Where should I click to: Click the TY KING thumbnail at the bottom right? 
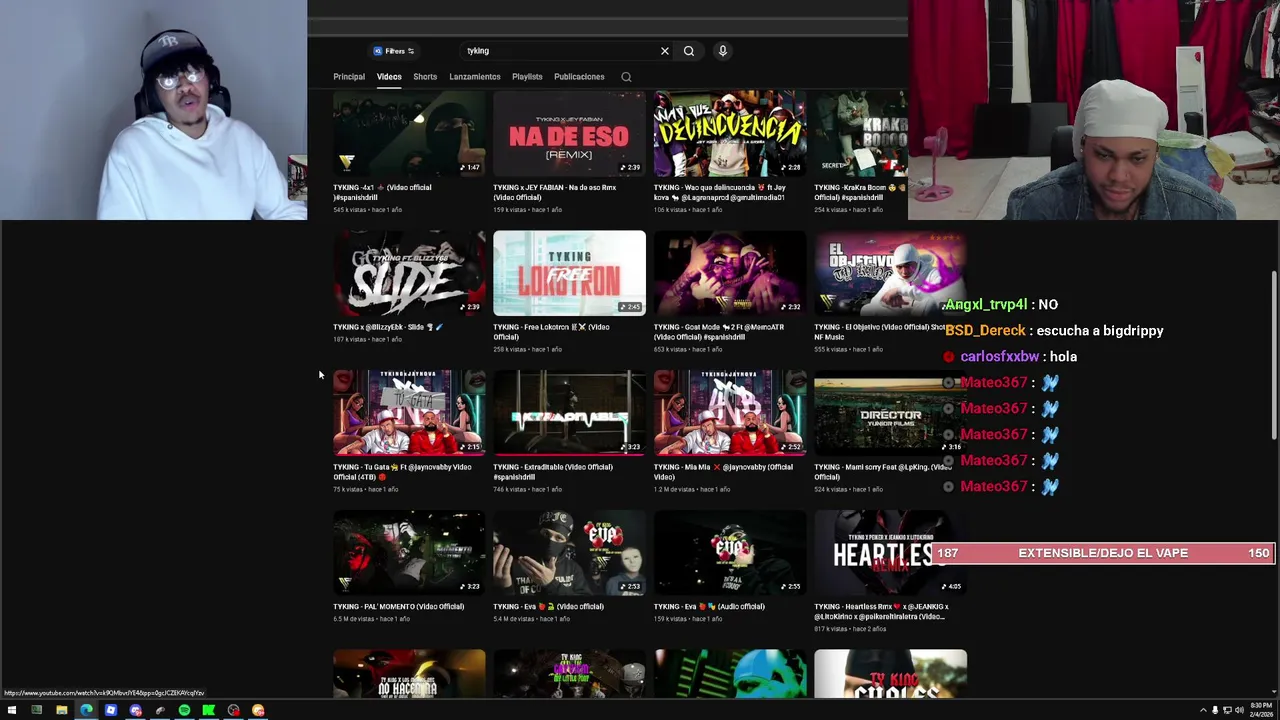pyautogui.click(x=890, y=675)
